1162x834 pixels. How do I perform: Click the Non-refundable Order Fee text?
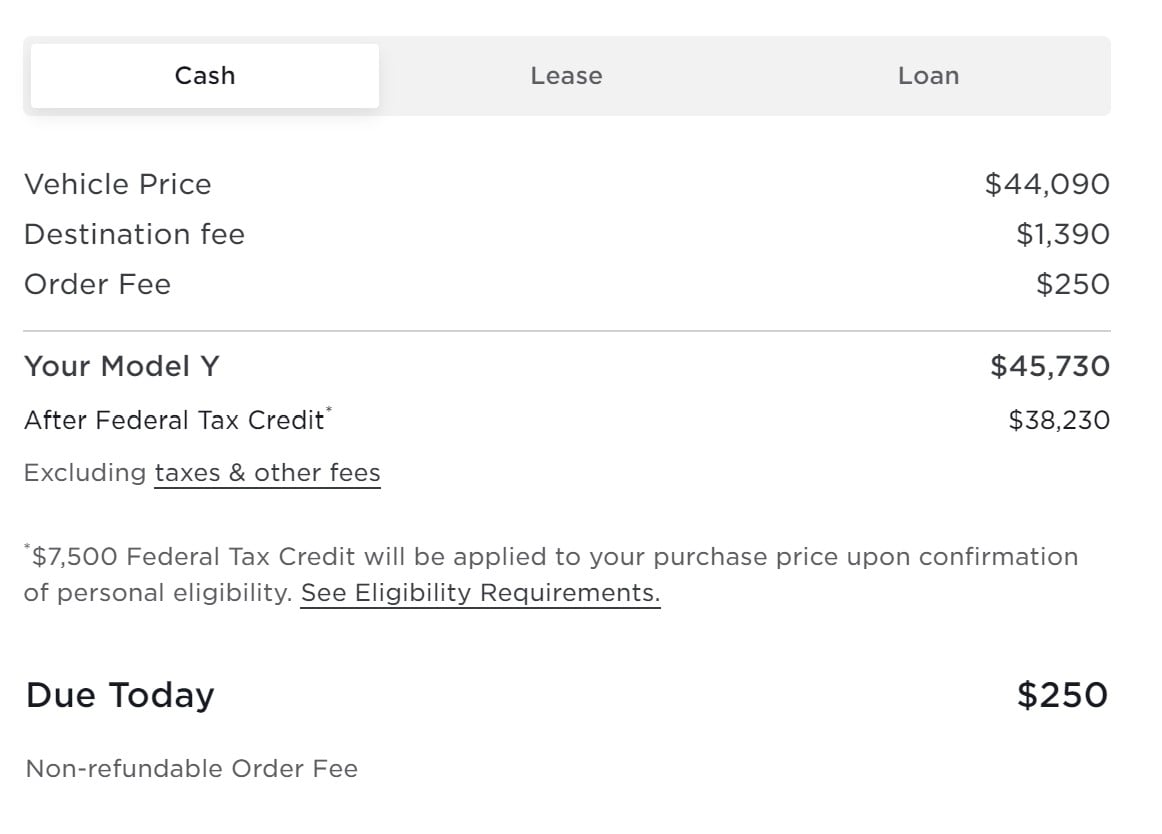pos(192,769)
